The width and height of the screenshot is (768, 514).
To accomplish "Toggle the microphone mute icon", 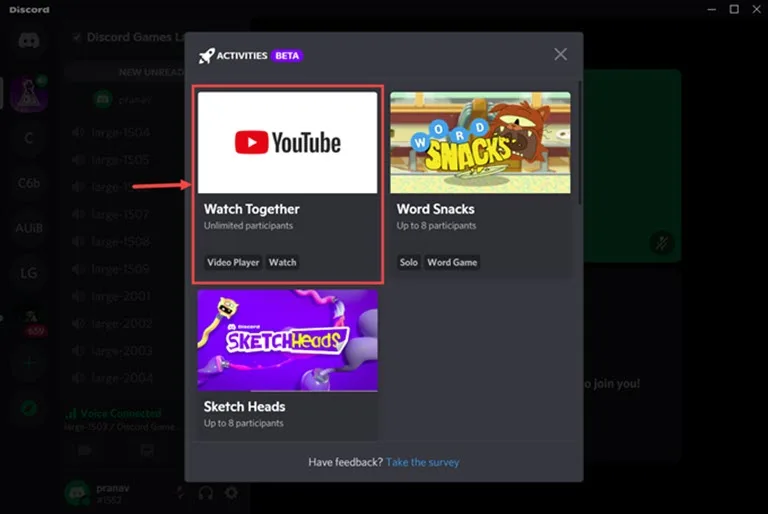I will (180, 493).
